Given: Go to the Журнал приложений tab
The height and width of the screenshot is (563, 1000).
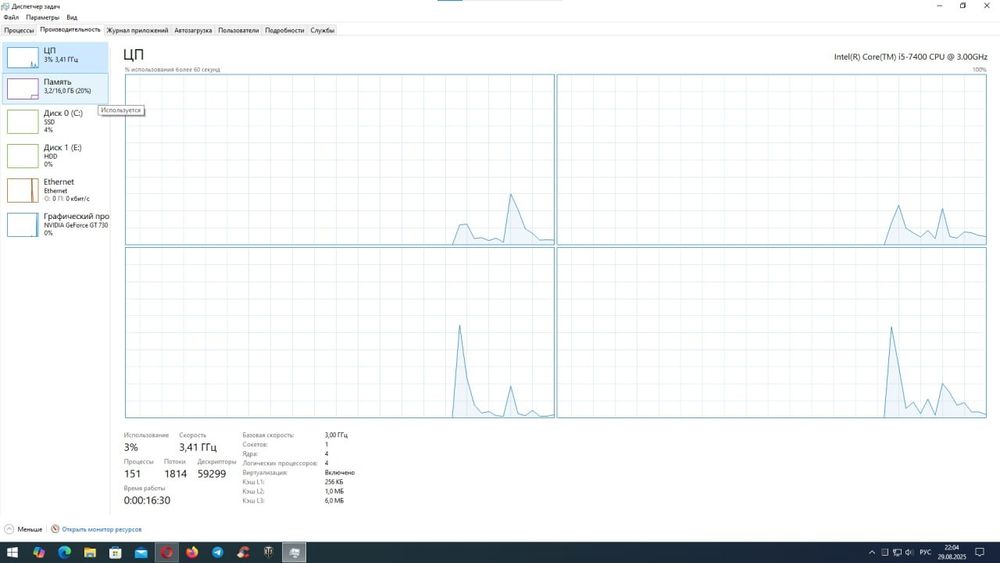Looking at the screenshot, I should point(137,30).
